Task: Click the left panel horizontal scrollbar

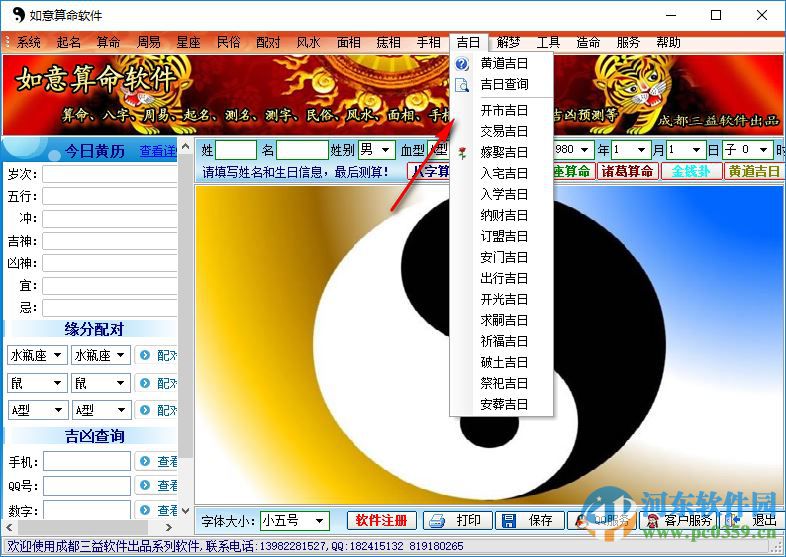Action: tap(83, 527)
